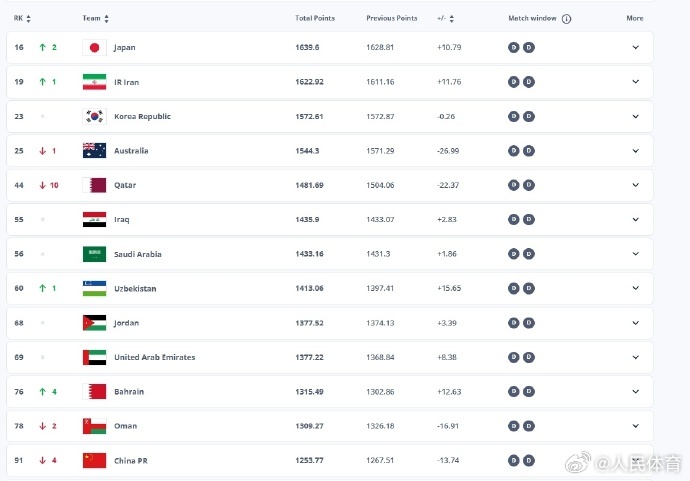The width and height of the screenshot is (690, 481).
Task: Click the China PR flag icon
Action: pos(94,460)
